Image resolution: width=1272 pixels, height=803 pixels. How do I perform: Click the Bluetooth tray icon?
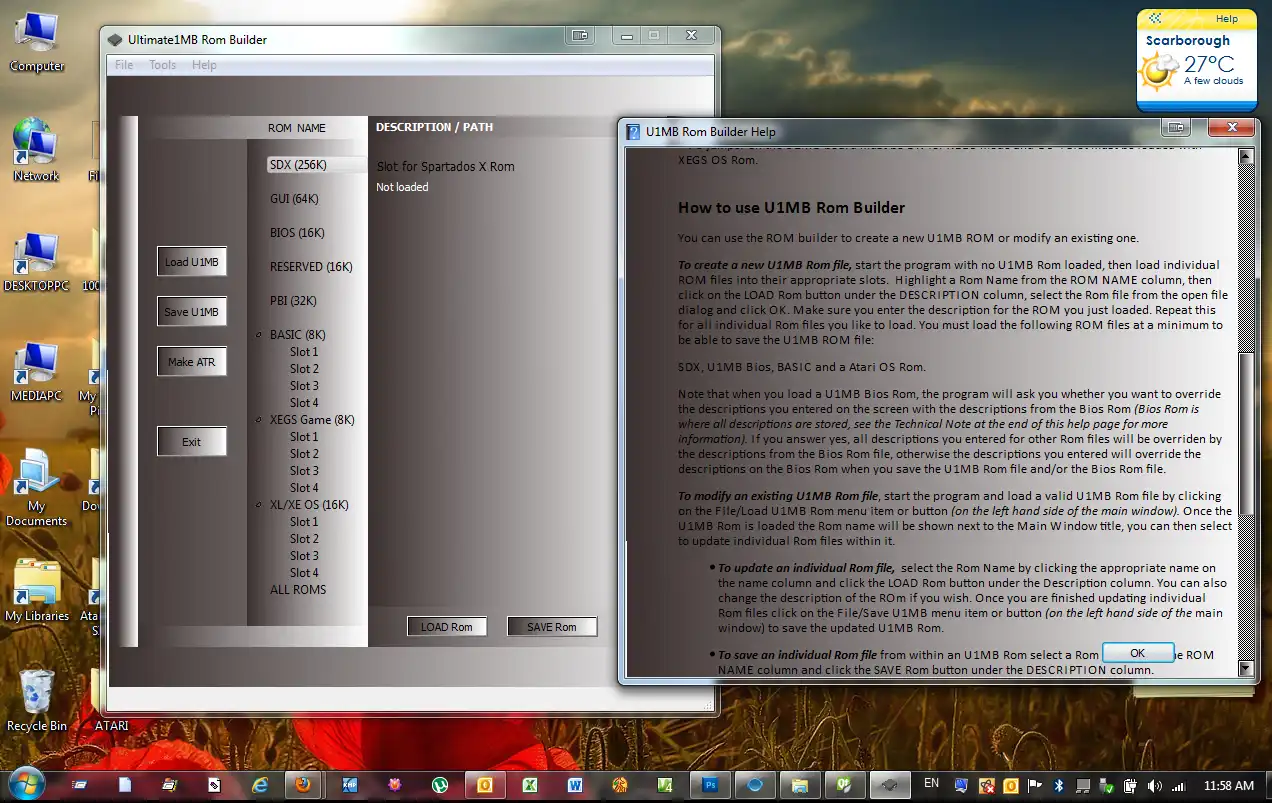(1058, 786)
